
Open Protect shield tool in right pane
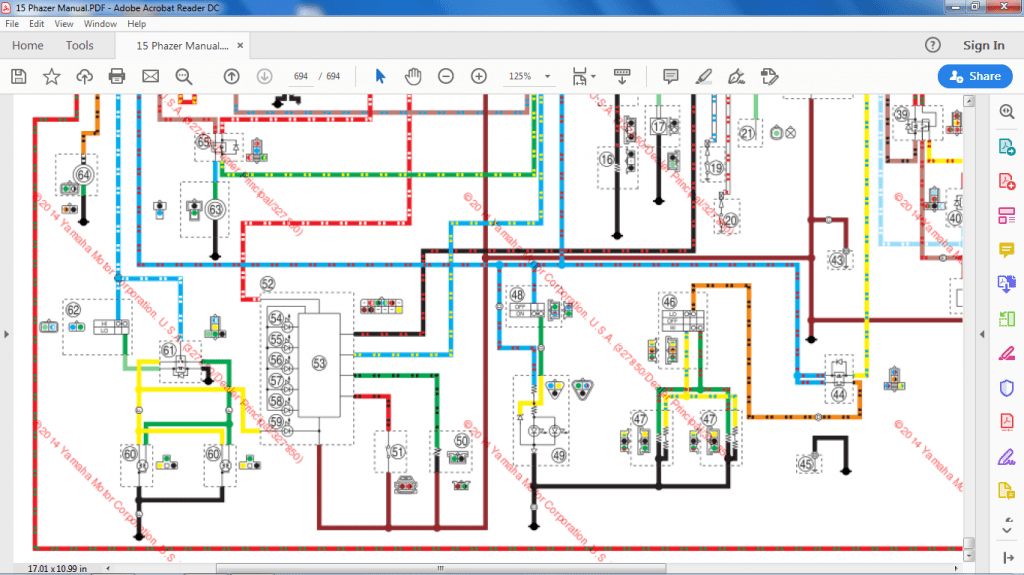coord(1006,388)
